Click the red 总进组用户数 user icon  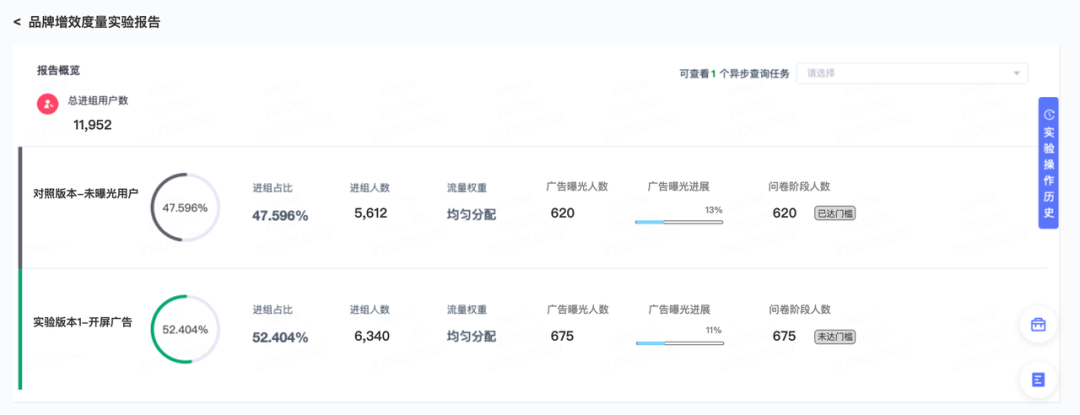click(47, 103)
